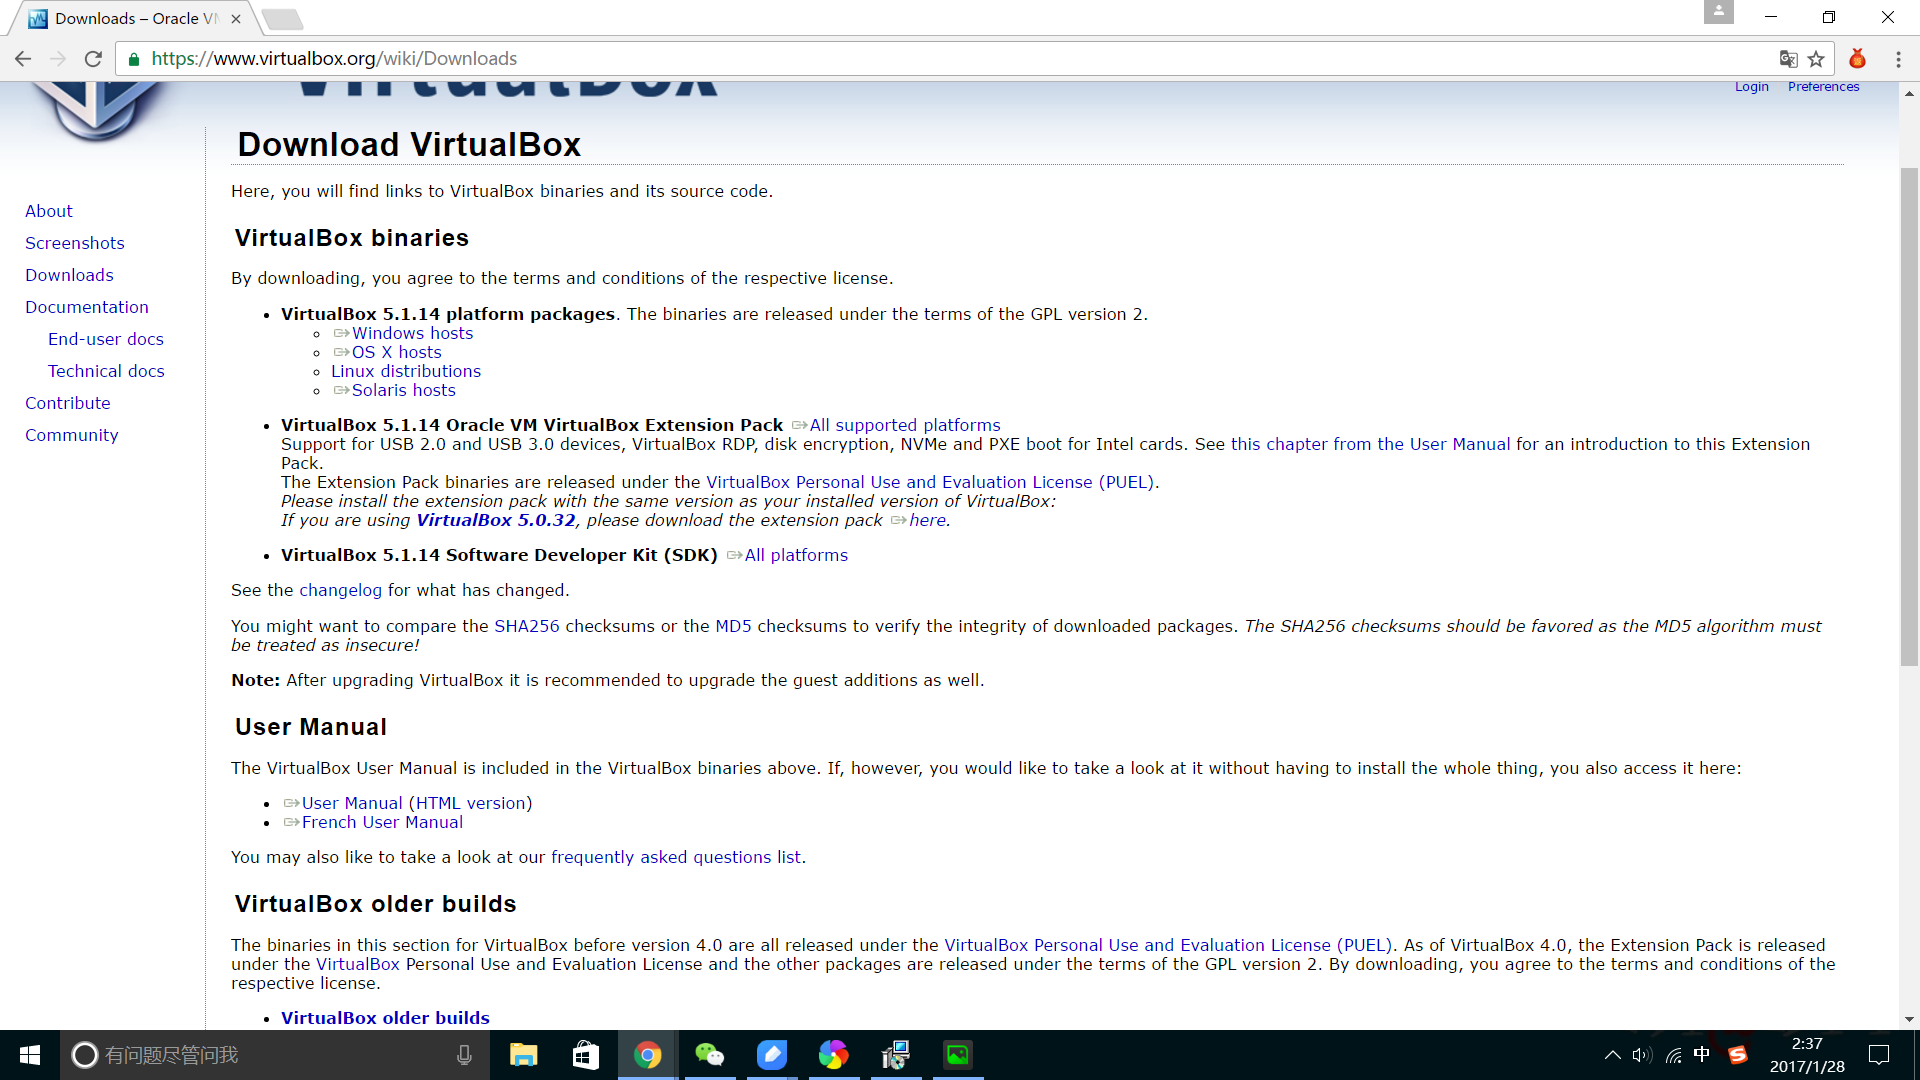The height and width of the screenshot is (1080, 1920).
Task: Click the browser Back arrow
Action: click(x=23, y=59)
